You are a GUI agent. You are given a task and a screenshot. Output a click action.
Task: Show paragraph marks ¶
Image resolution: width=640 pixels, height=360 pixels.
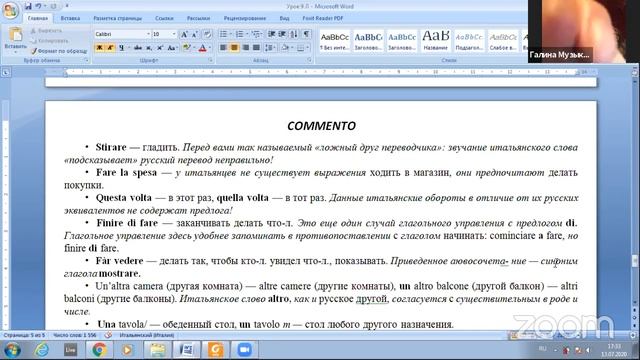point(306,34)
